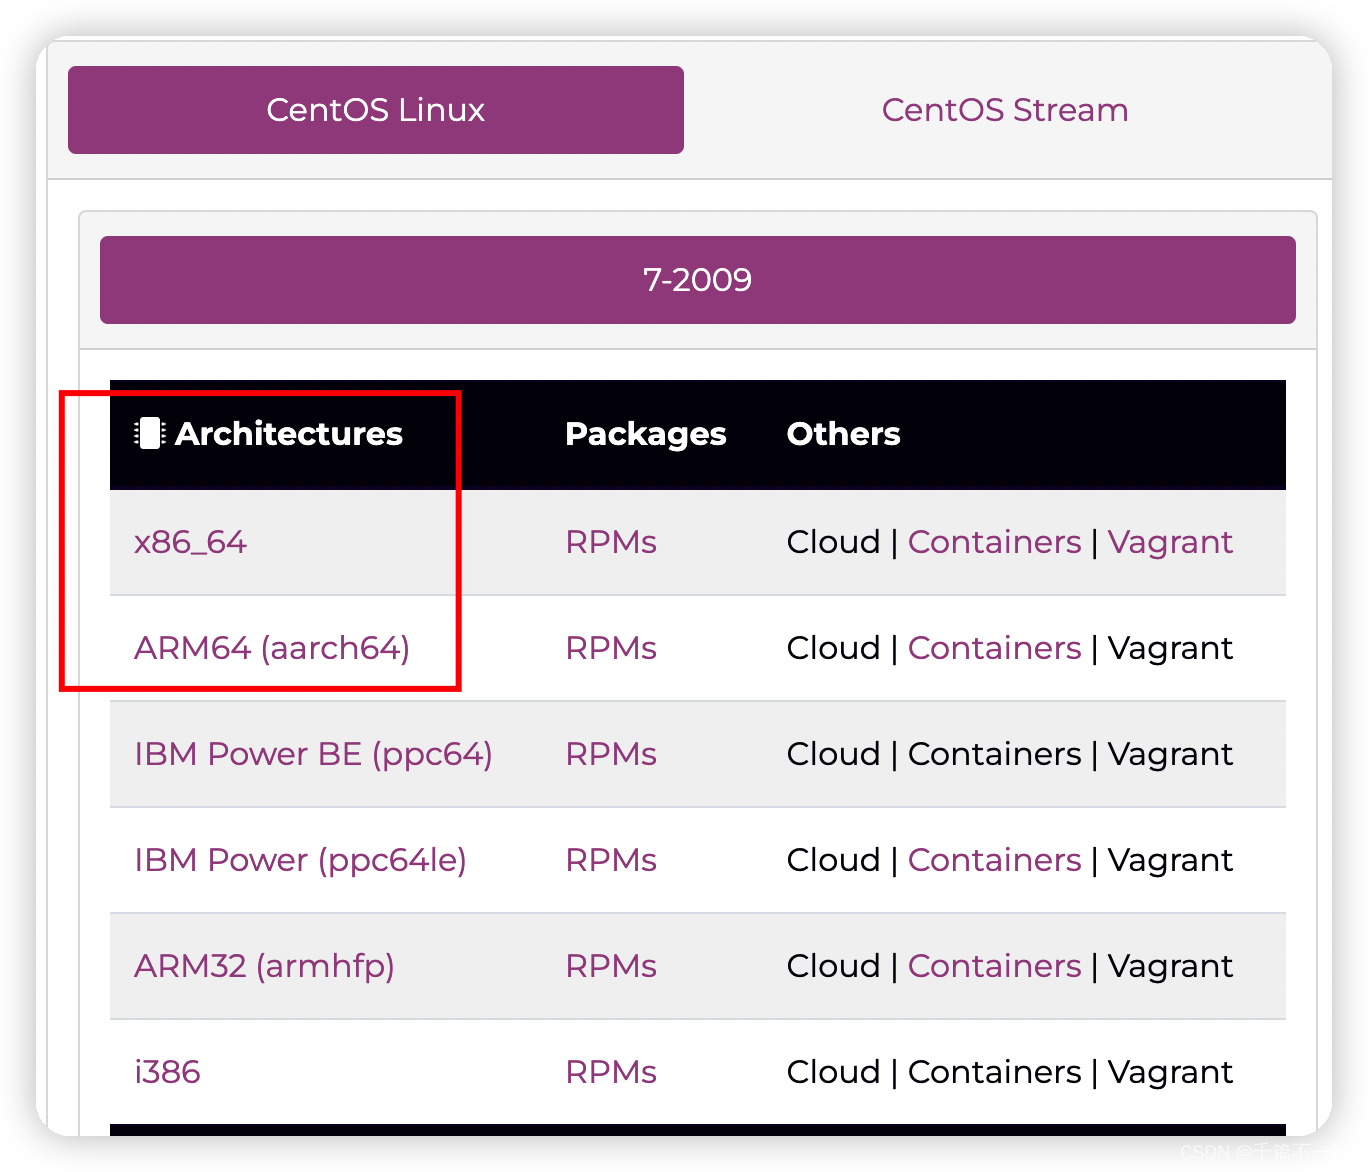Open the i386 architecture link

pos(167,1072)
